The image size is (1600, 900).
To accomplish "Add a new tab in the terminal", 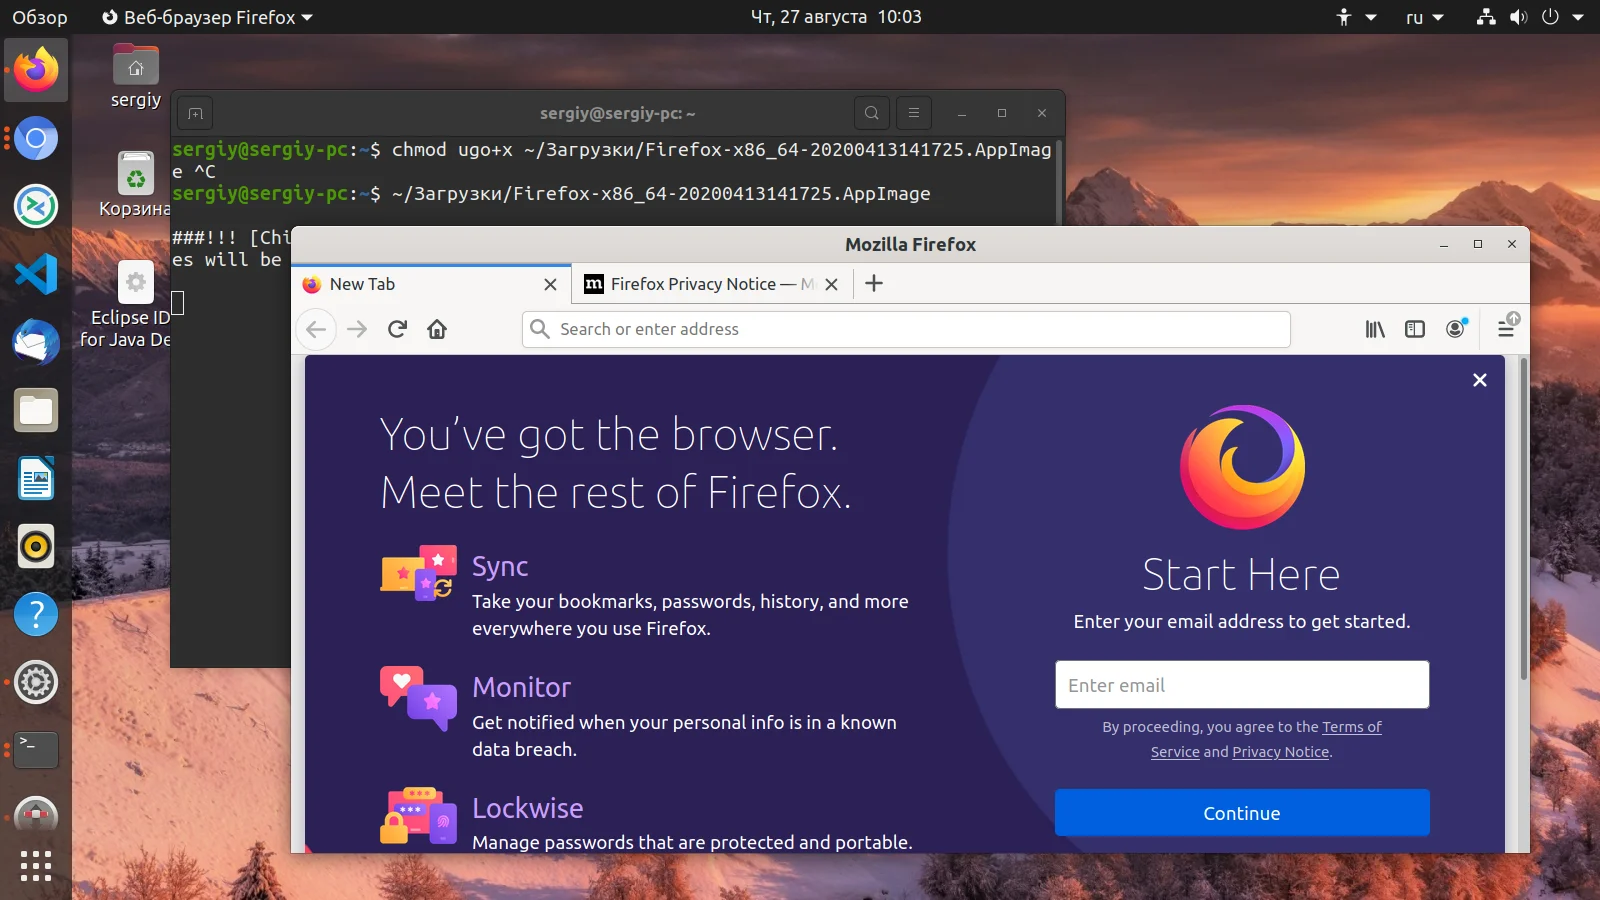I will (x=196, y=113).
